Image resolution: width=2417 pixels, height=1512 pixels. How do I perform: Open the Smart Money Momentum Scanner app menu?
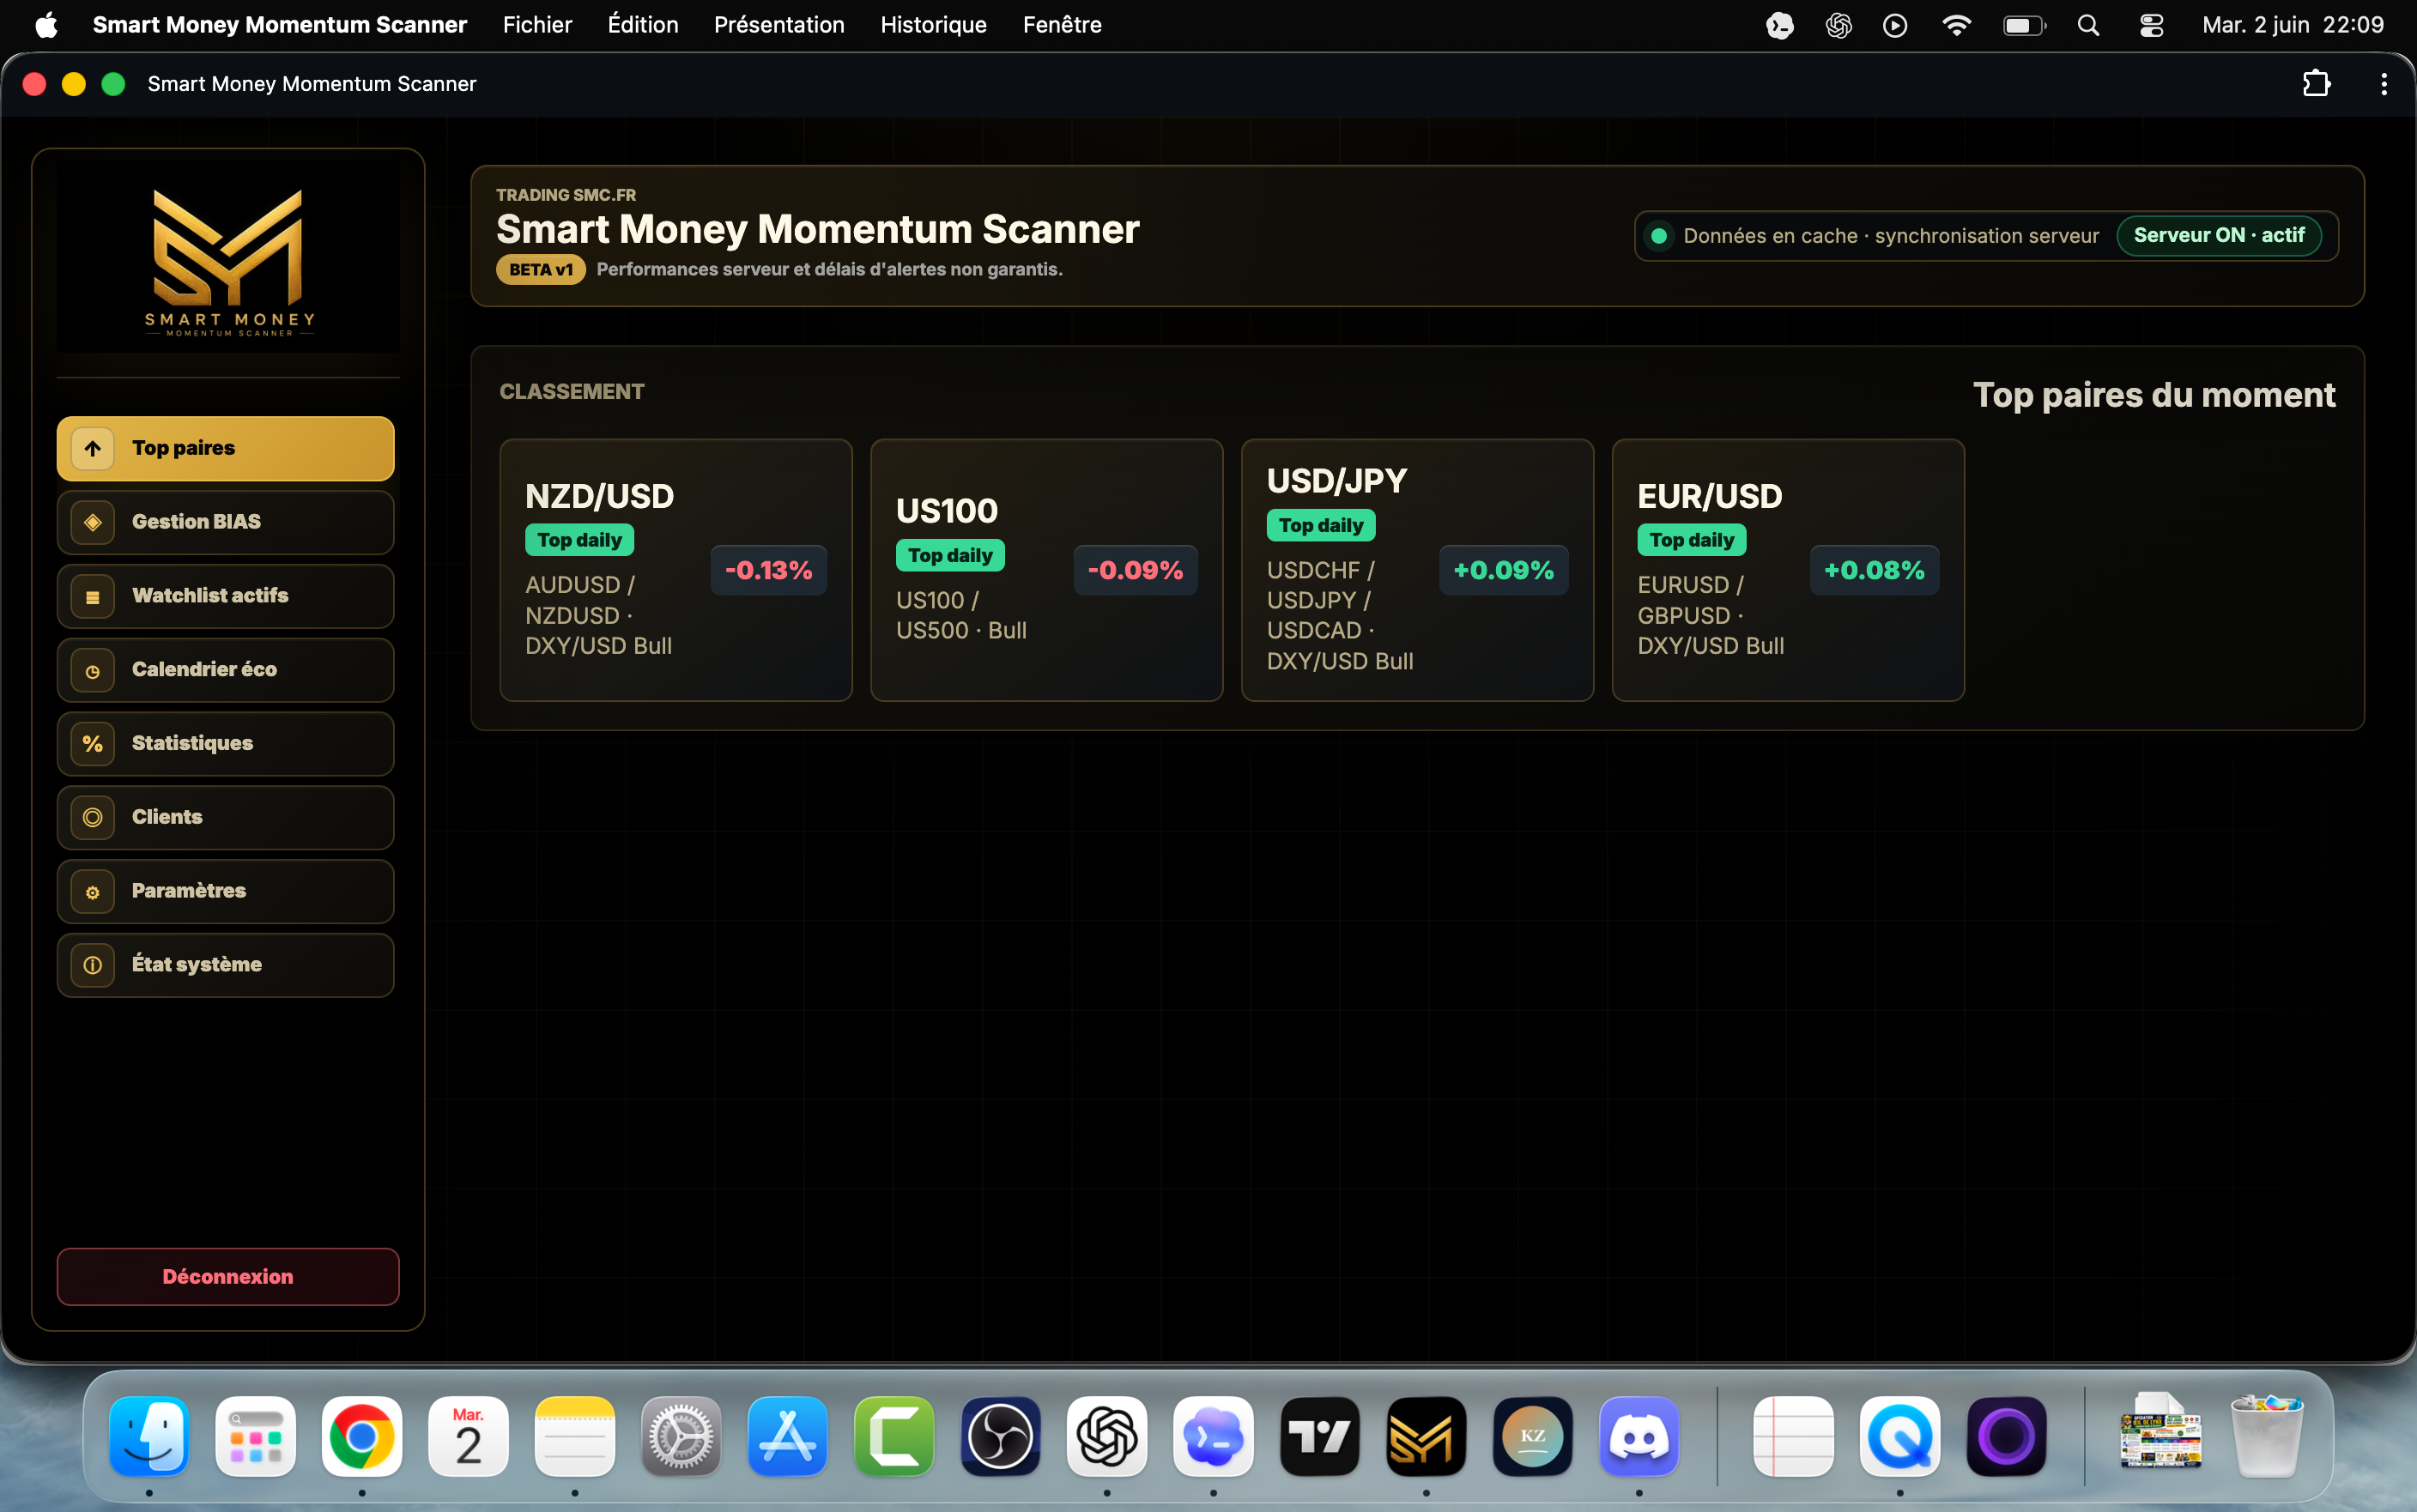tap(280, 25)
